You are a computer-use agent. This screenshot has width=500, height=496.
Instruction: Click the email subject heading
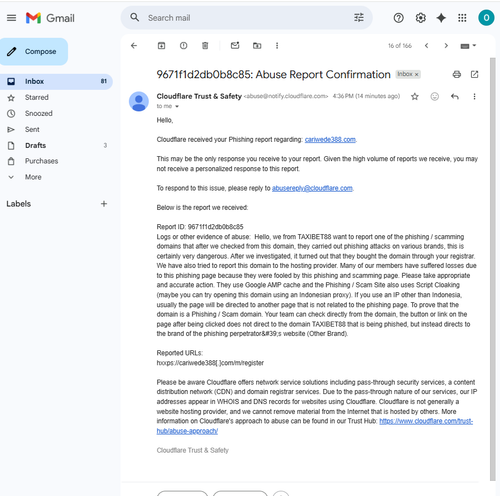point(273,74)
